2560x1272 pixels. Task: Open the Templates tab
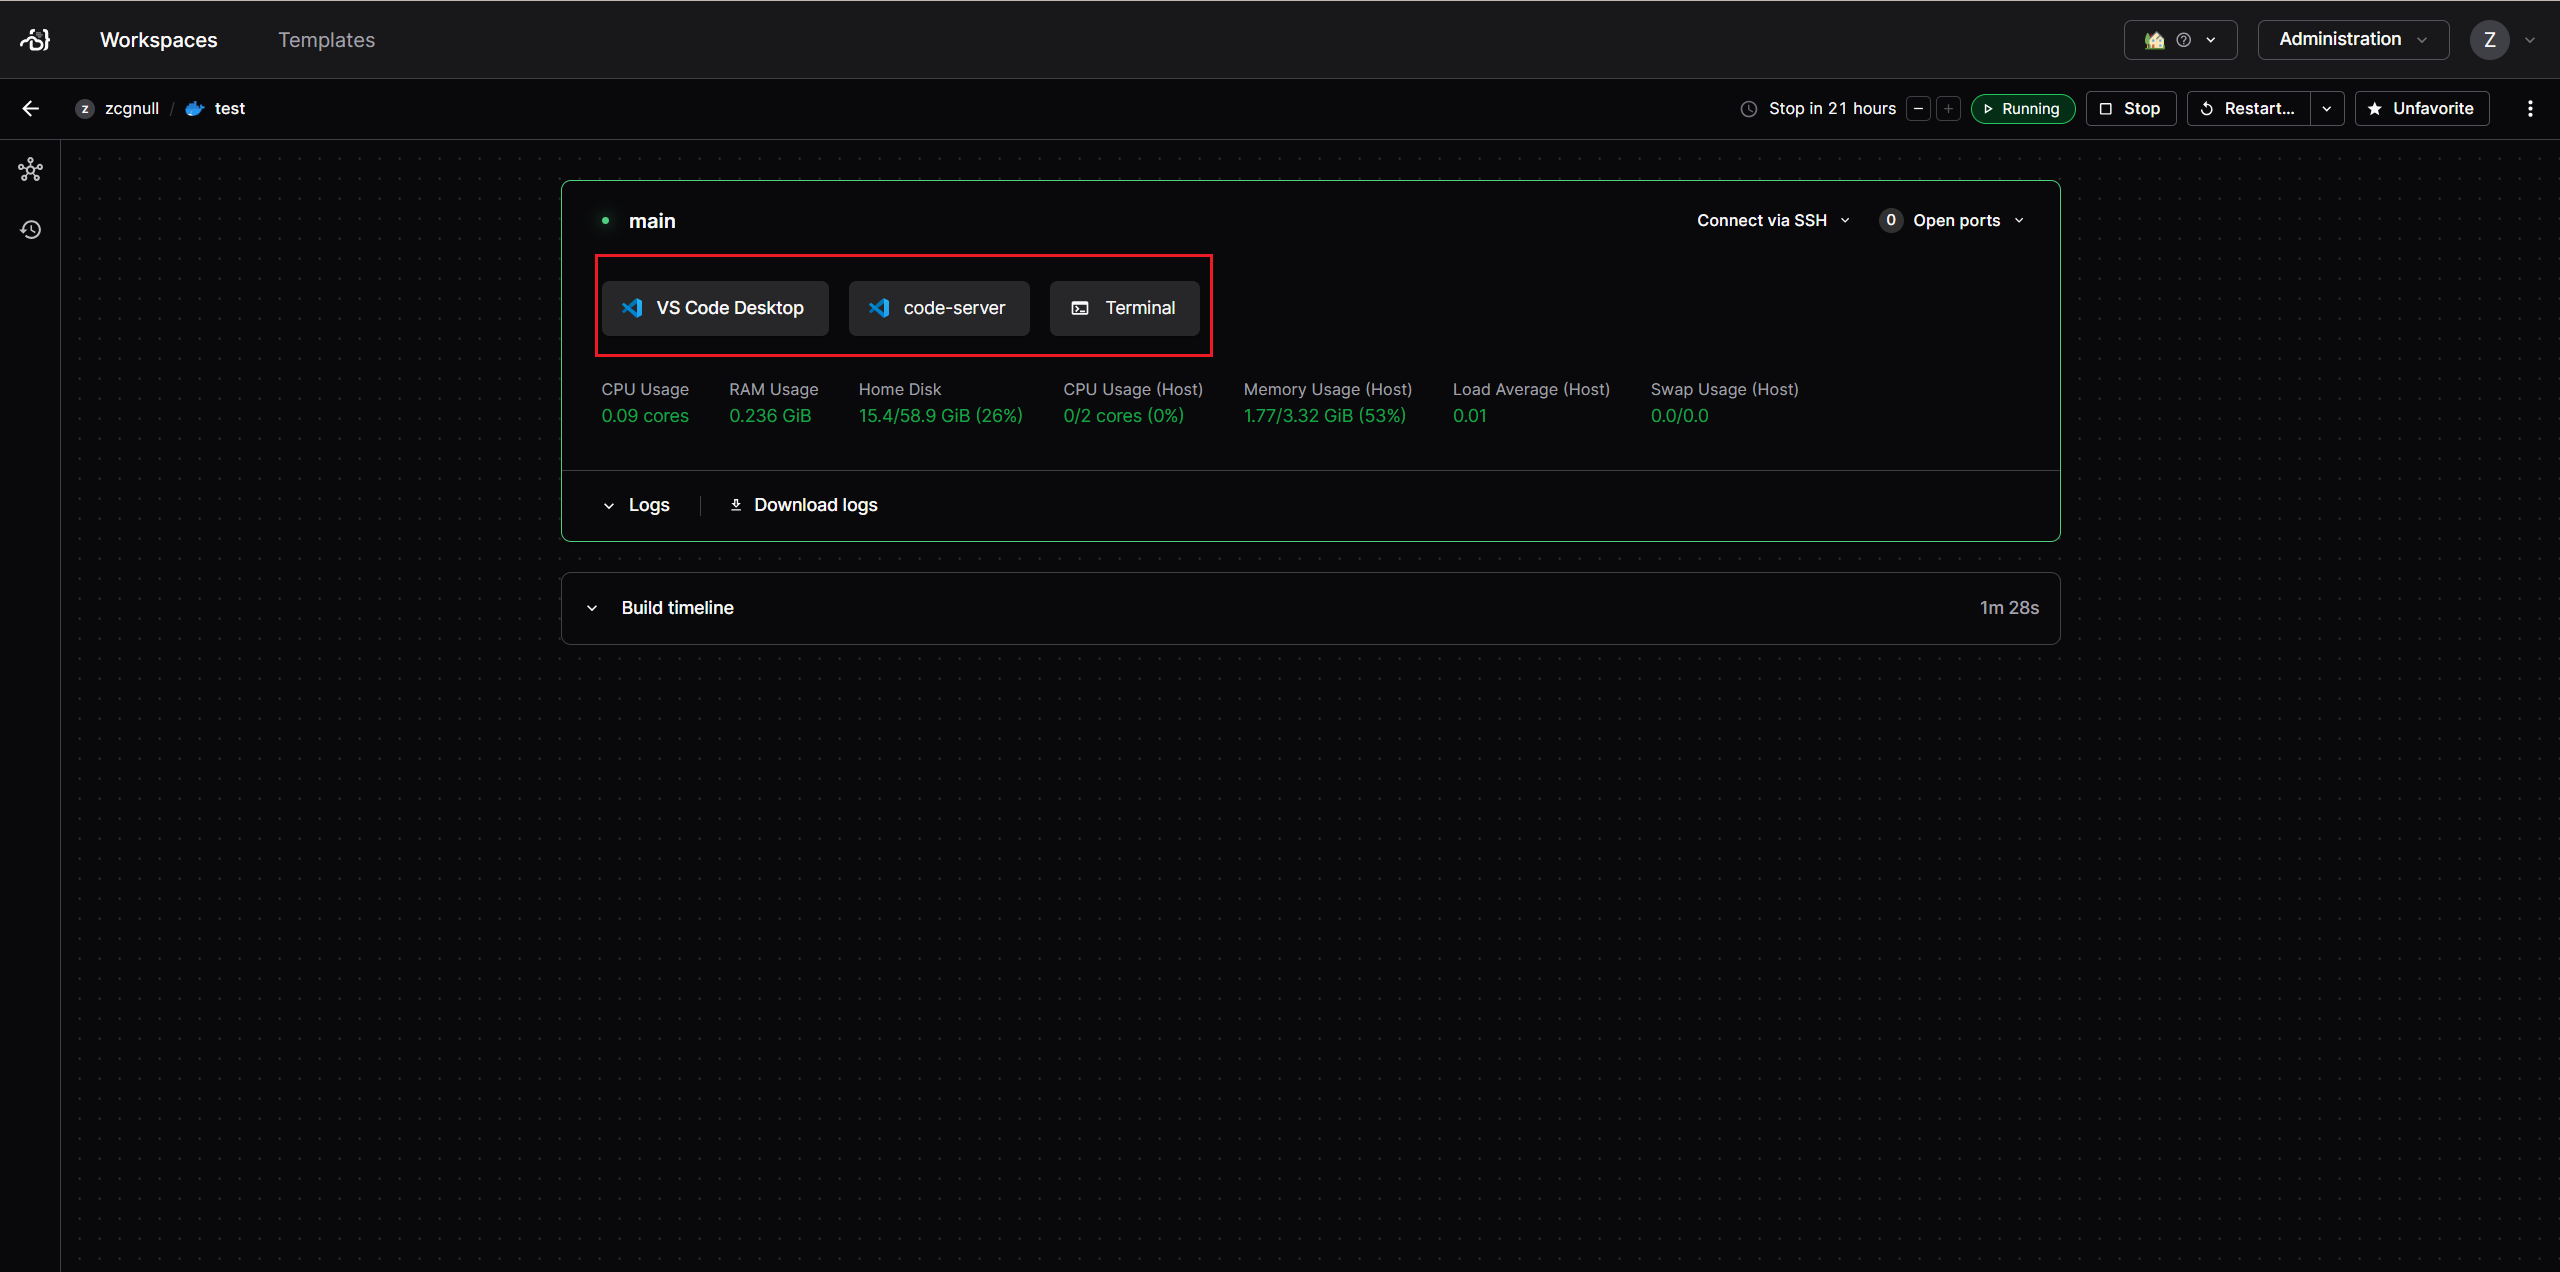(326, 40)
